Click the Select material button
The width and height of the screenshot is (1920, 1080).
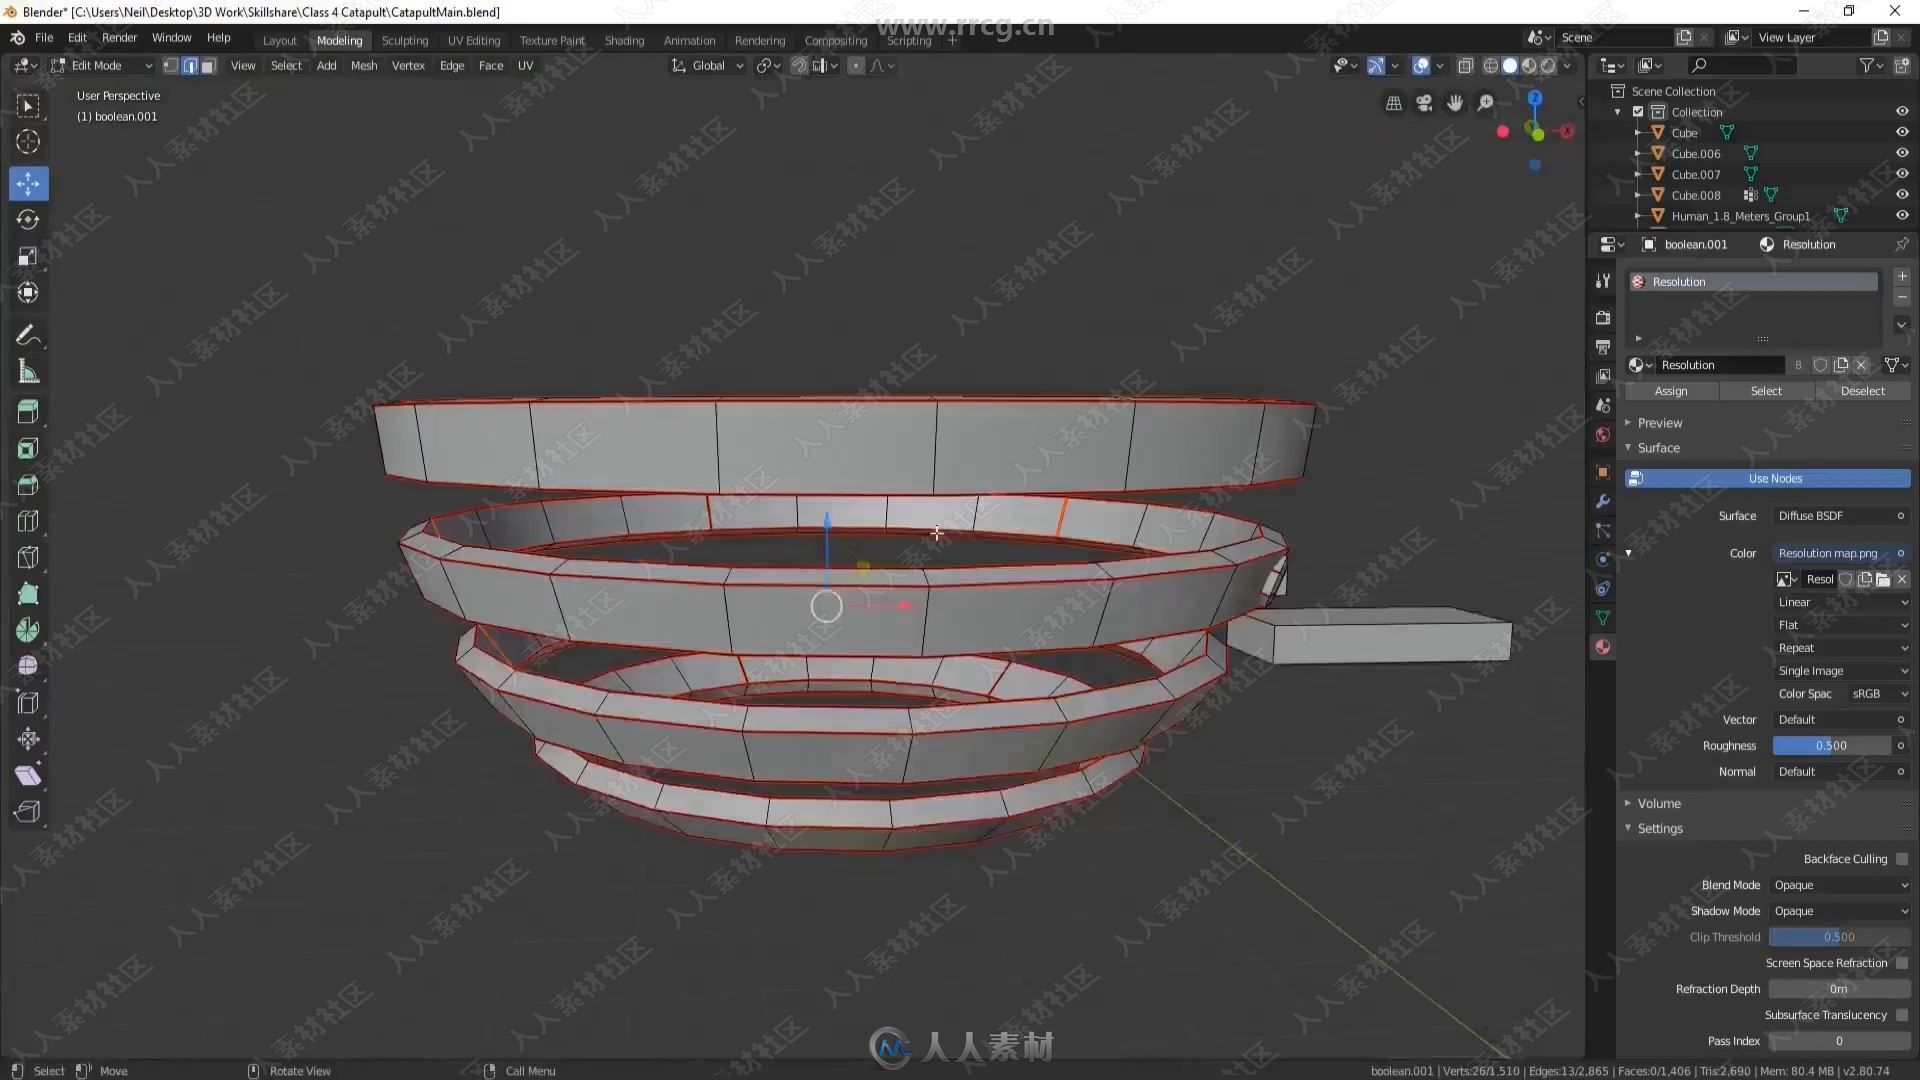pyautogui.click(x=1764, y=390)
